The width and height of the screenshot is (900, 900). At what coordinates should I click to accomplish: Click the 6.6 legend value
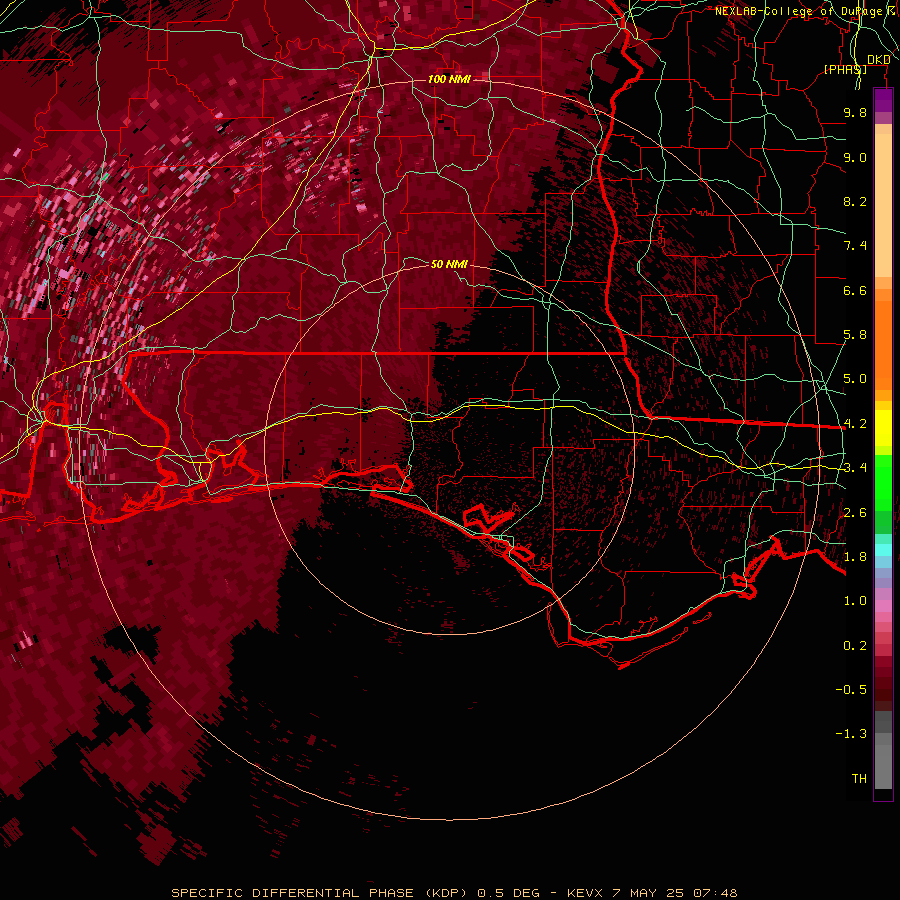[x=855, y=290]
